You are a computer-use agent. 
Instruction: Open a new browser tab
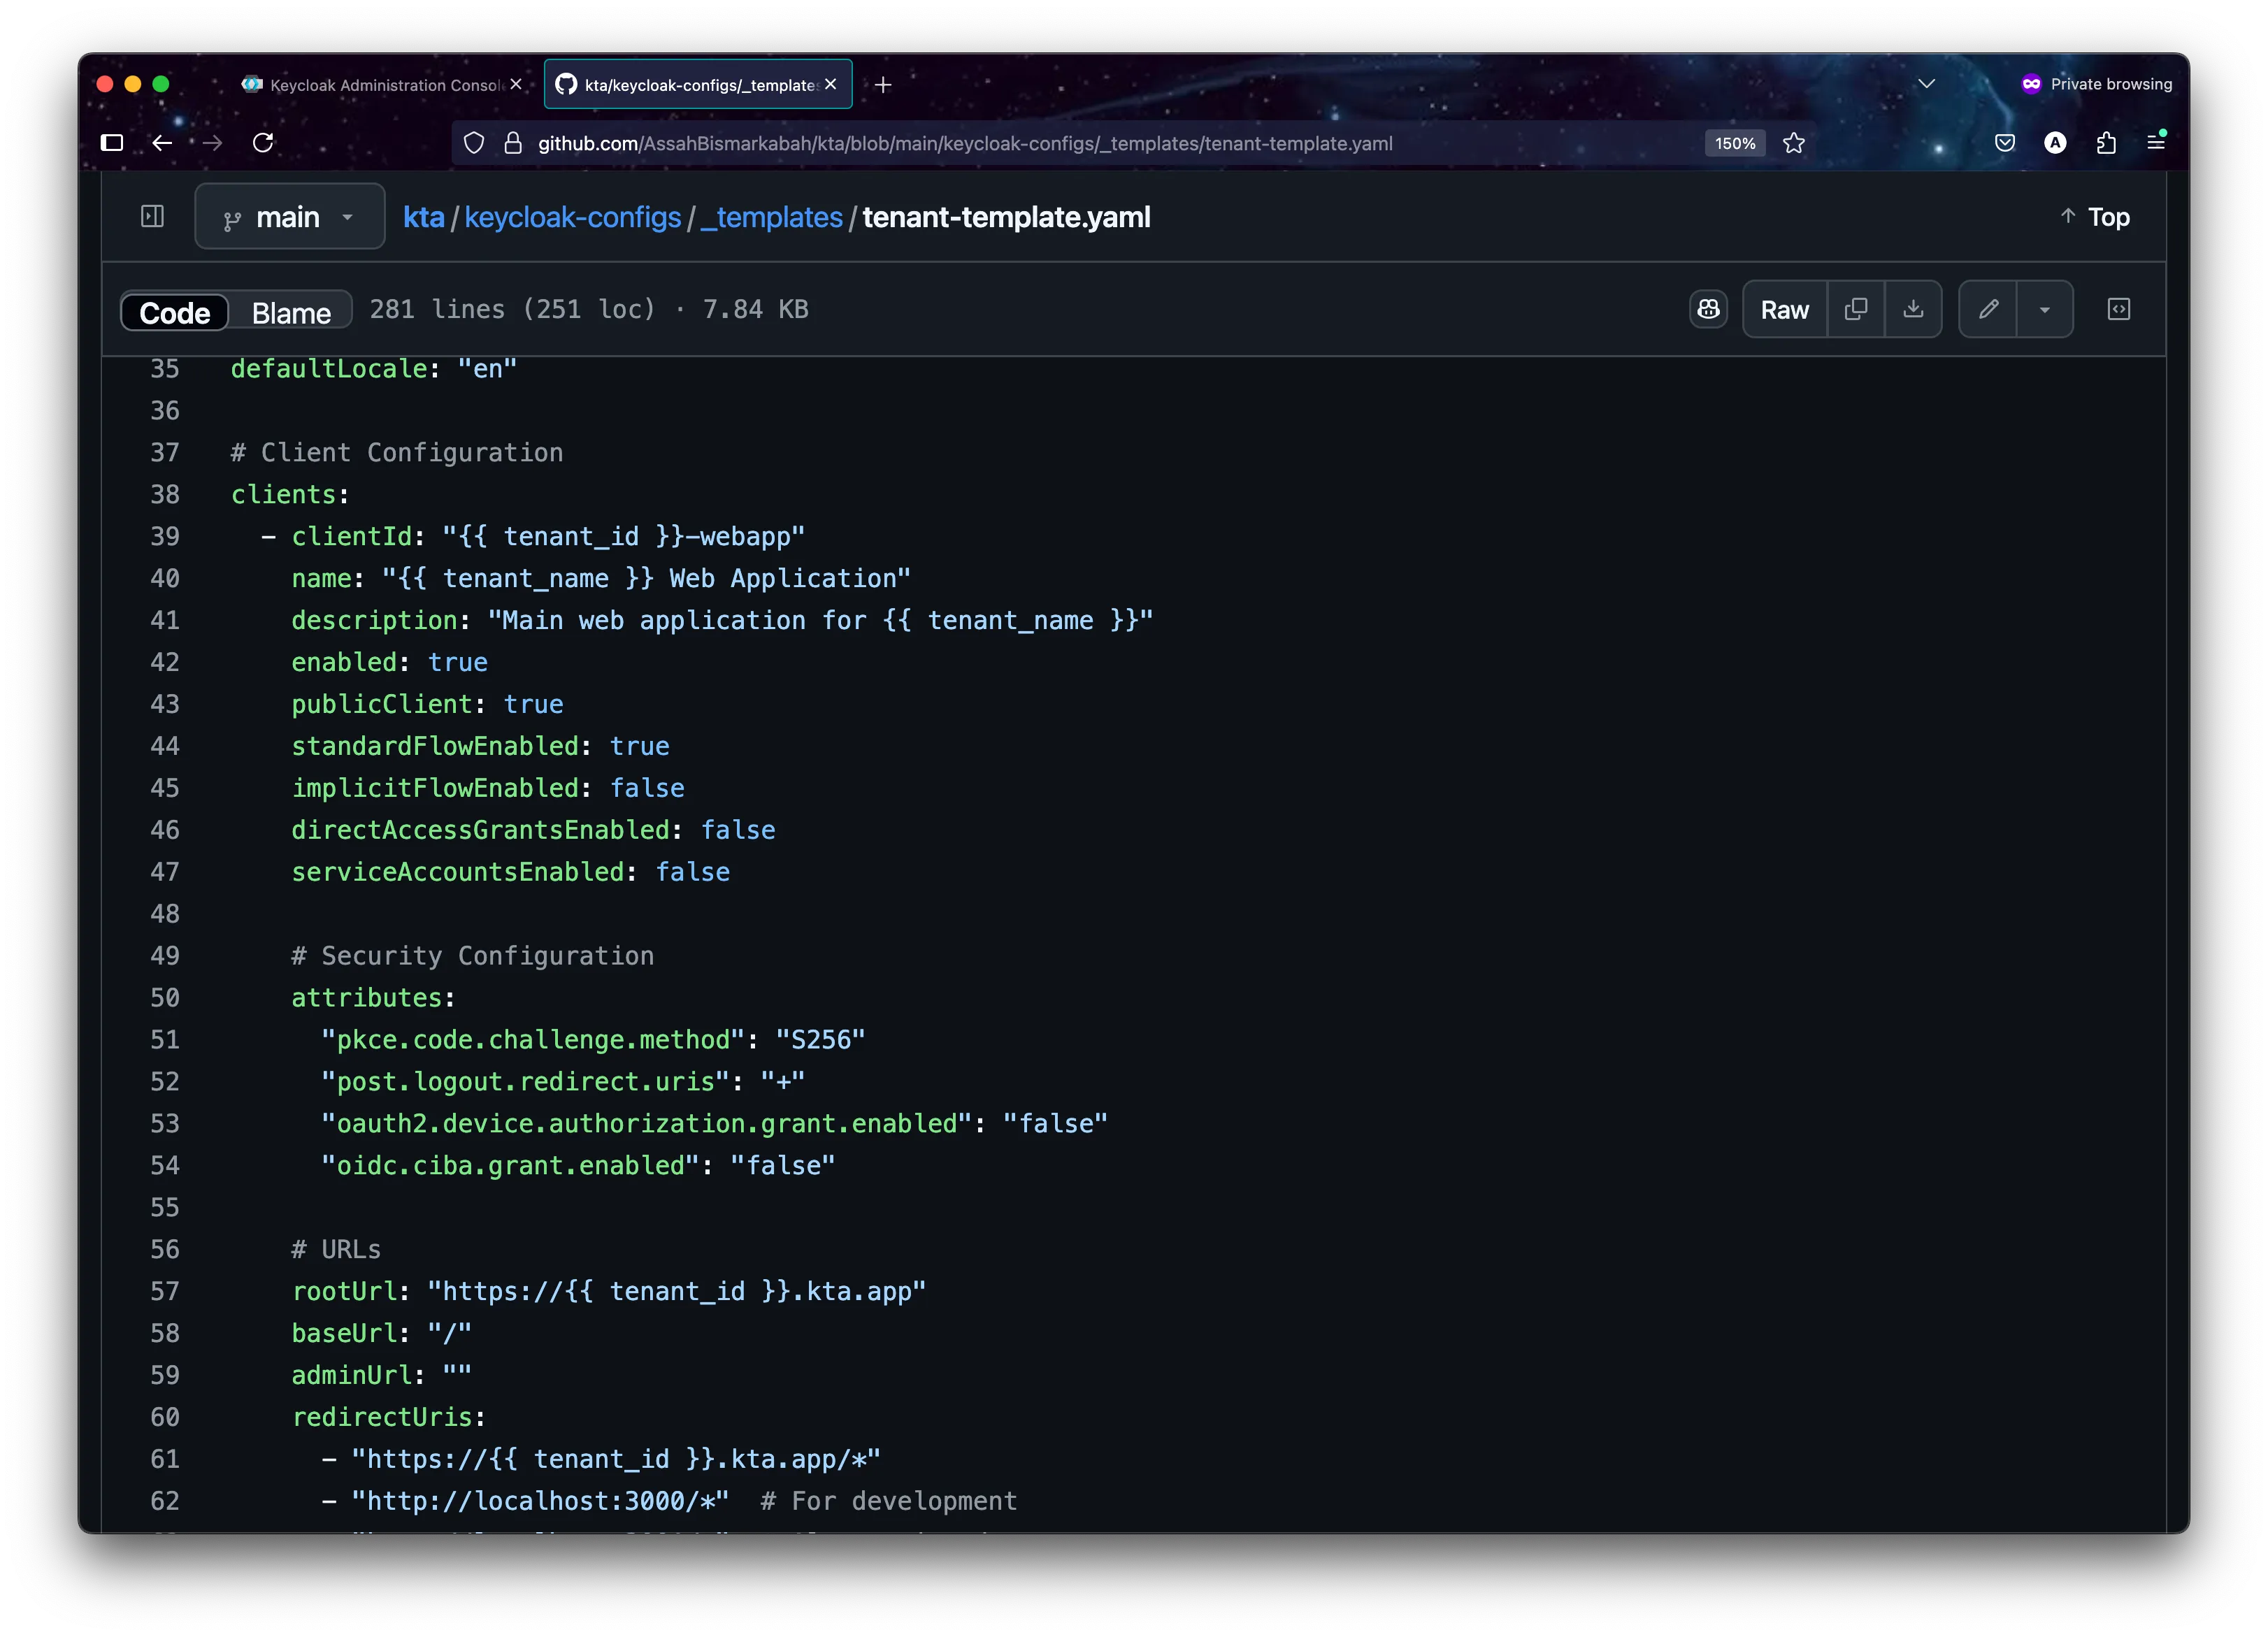[x=881, y=84]
